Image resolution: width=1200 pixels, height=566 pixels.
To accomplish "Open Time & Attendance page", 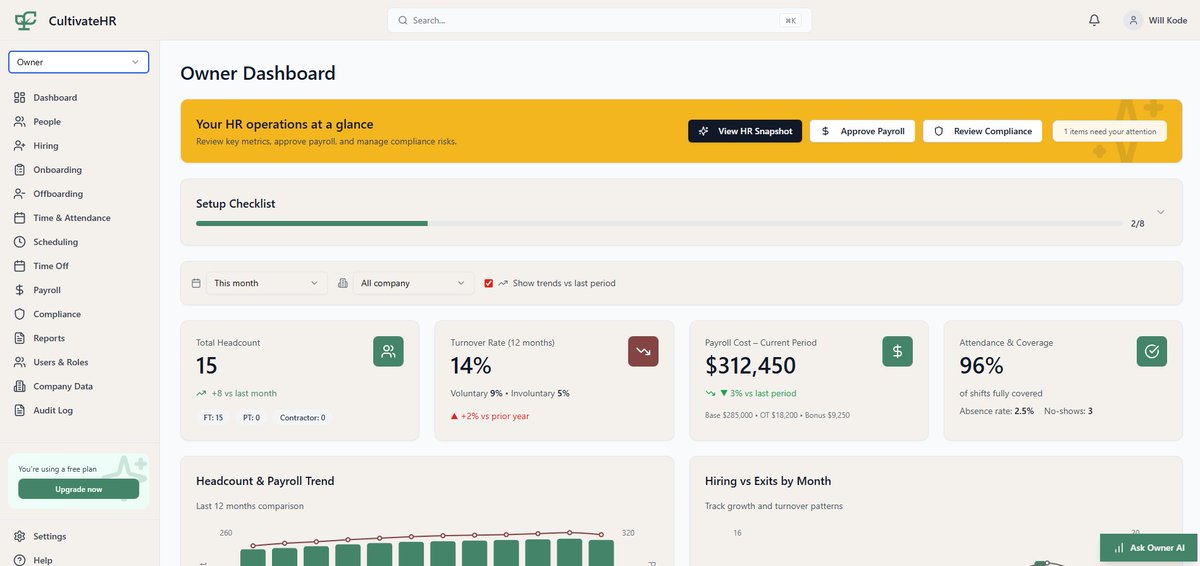I will pos(72,218).
